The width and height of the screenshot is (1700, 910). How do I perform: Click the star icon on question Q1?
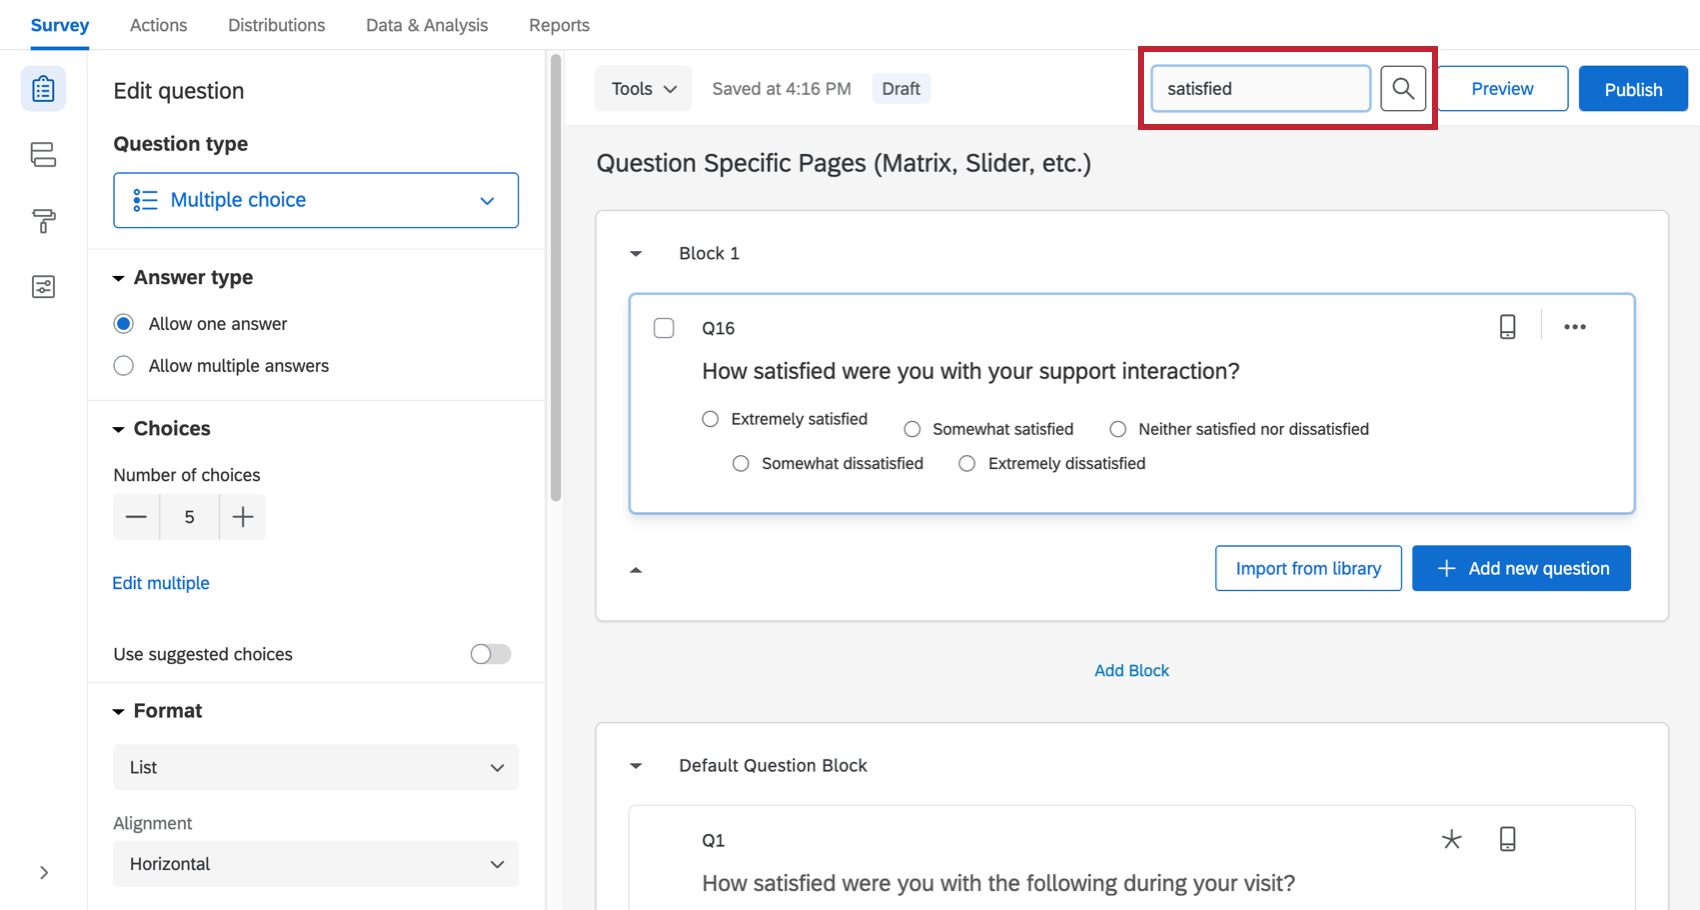1452,839
